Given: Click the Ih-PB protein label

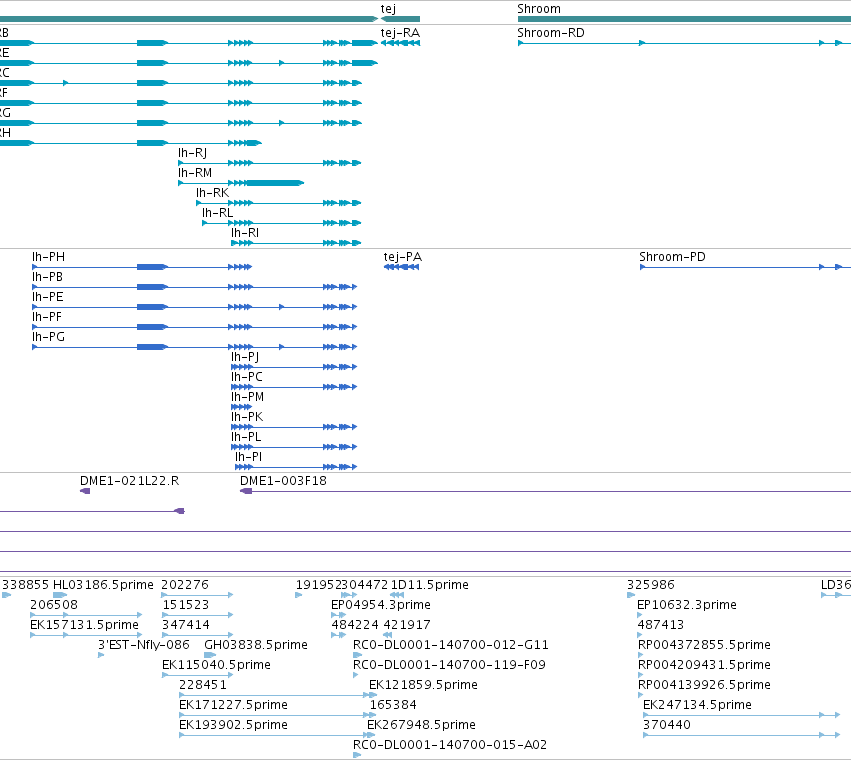Looking at the screenshot, I should [x=47, y=277].
